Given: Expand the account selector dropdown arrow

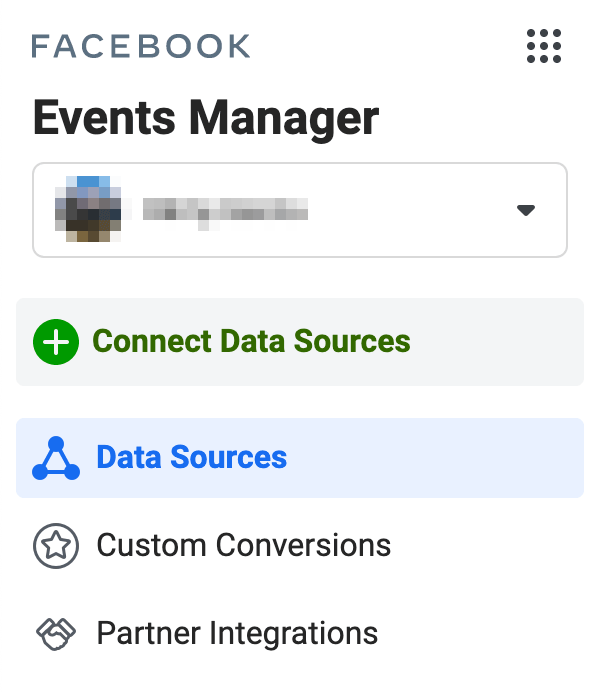Looking at the screenshot, I should click(x=526, y=210).
